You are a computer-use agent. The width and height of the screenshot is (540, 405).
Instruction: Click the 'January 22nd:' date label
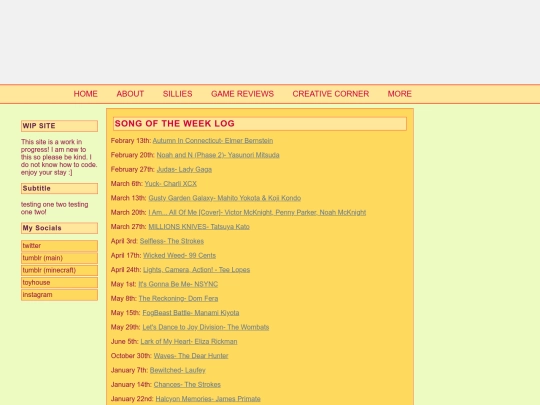pos(132,399)
